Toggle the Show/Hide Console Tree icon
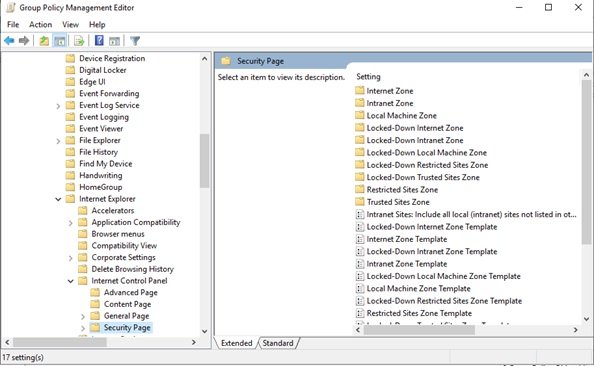594x366 pixels. (59, 41)
